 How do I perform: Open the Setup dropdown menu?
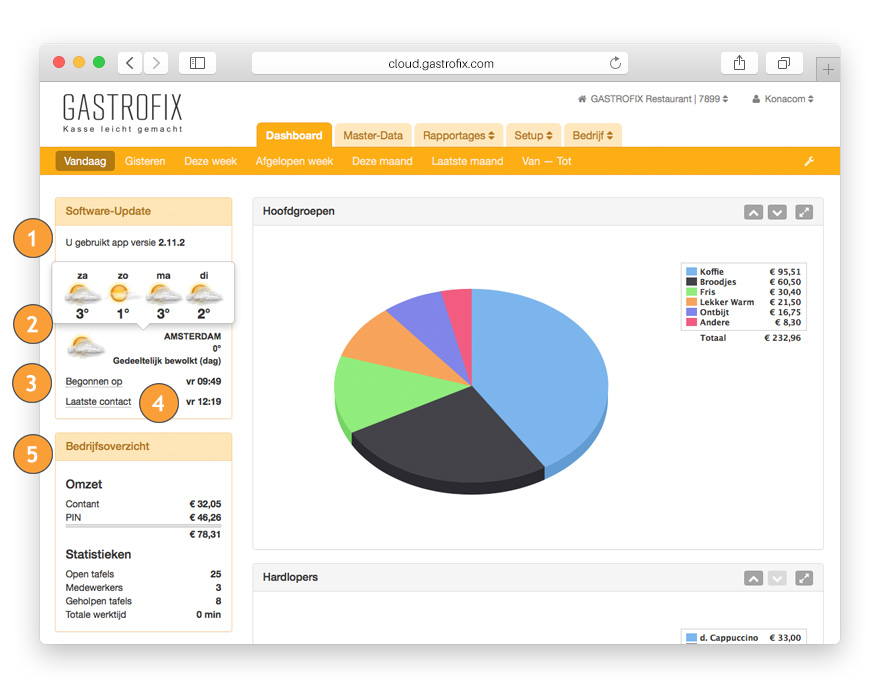(x=534, y=135)
